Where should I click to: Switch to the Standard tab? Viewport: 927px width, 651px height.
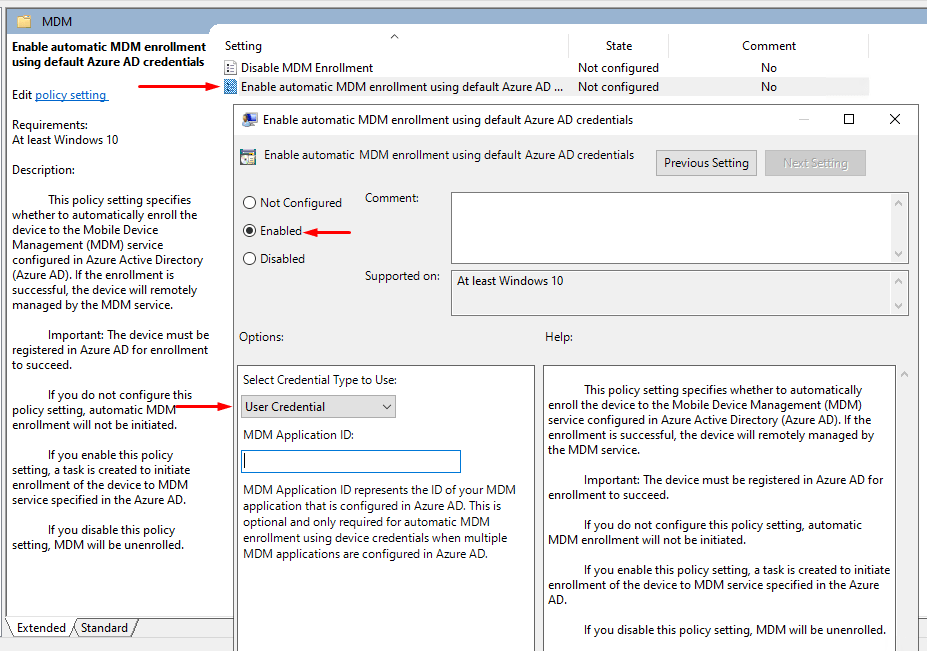104,628
